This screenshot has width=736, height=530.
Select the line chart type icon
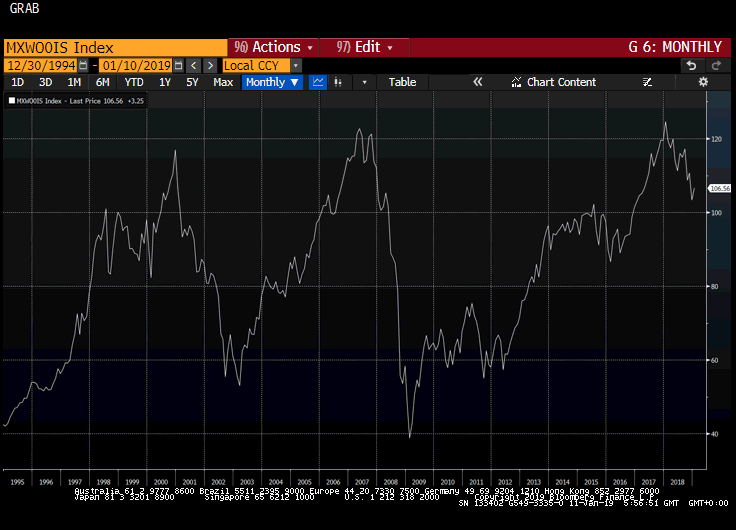click(x=318, y=82)
